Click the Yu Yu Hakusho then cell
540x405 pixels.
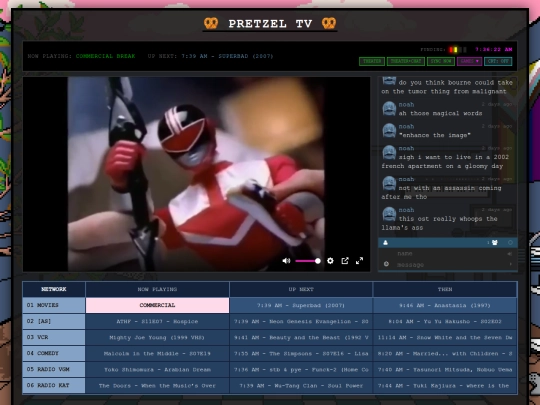tap(445, 321)
